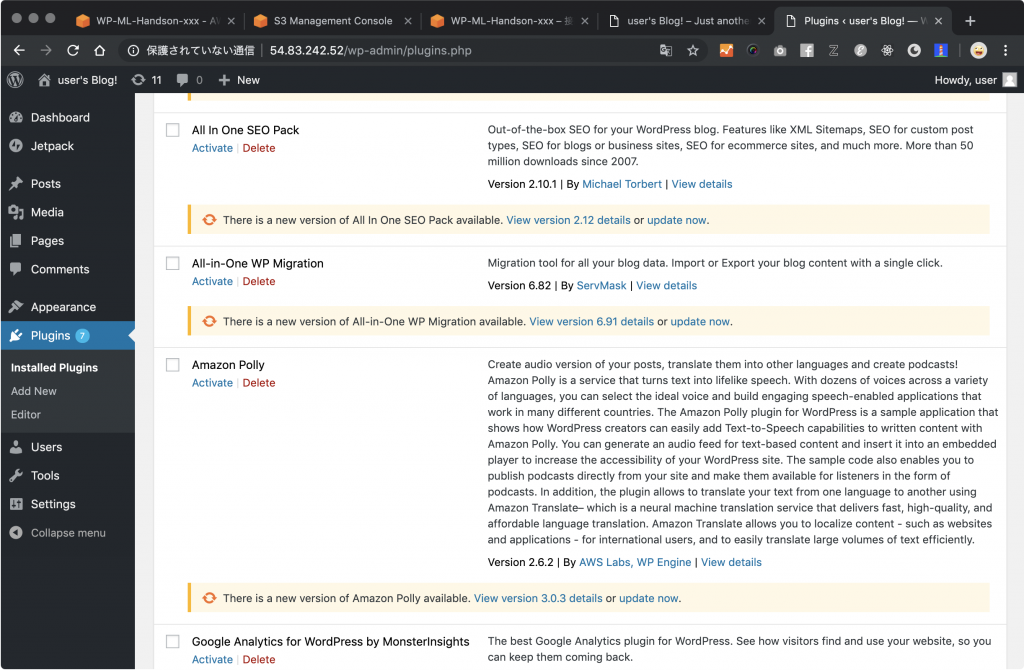This screenshot has width=1024, height=670.
Task: Open the comments bubble in admin bar
Action: click(189, 80)
